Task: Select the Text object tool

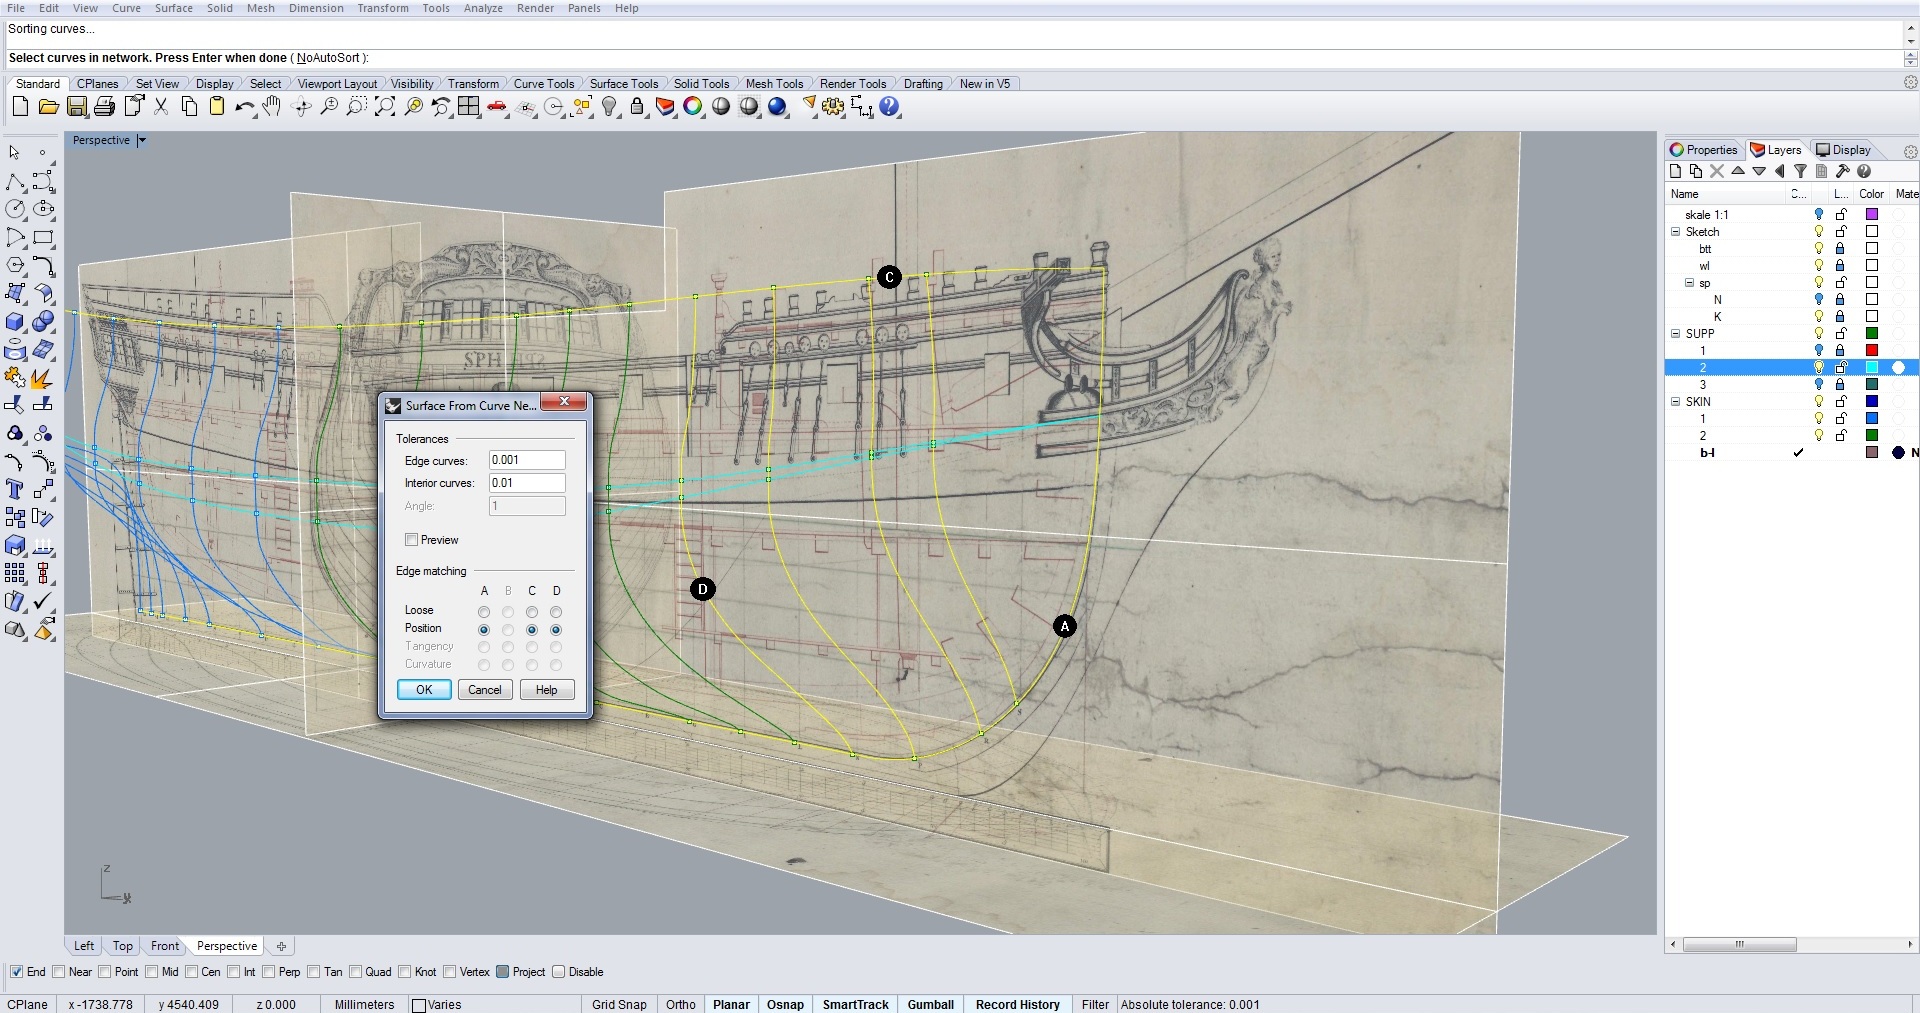Action: [x=15, y=489]
